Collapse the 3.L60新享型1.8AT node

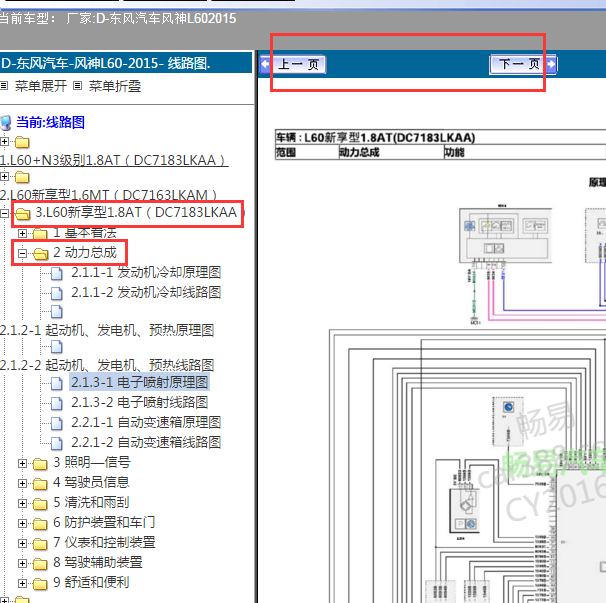tap(4, 213)
